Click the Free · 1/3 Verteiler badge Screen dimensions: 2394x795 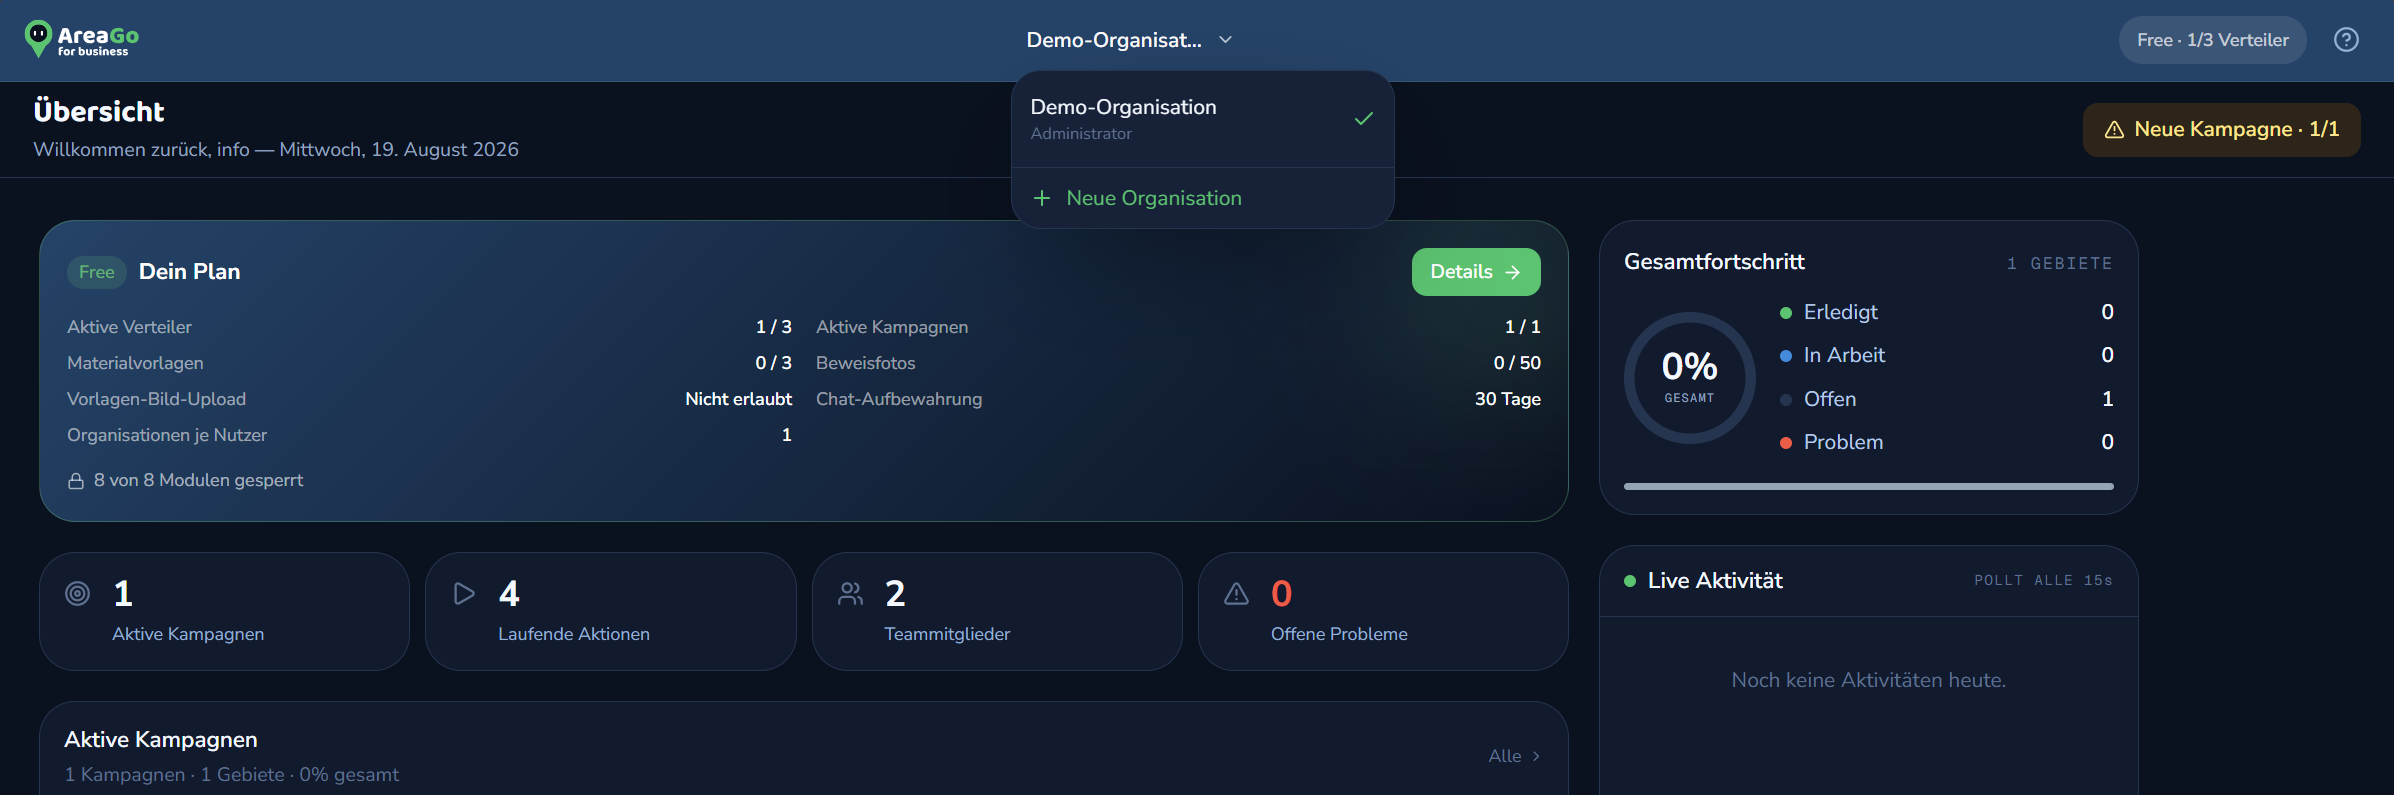(x=2213, y=40)
